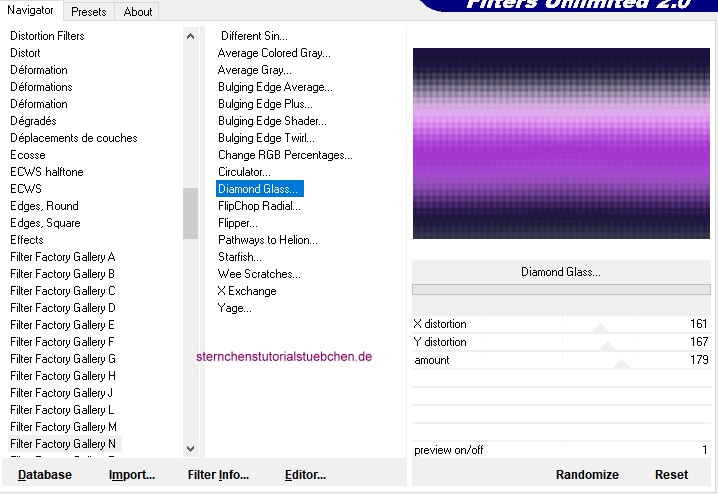Viewport: 718px width, 494px height.
Task: Click the category list scroll-up arrow
Action: click(x=190, y=36)
